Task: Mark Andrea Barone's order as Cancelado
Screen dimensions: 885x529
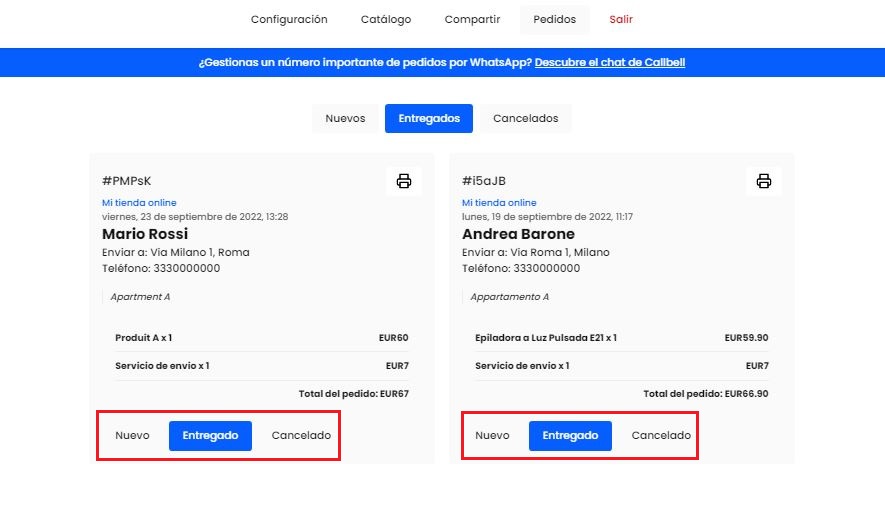Action: point(661,435)
